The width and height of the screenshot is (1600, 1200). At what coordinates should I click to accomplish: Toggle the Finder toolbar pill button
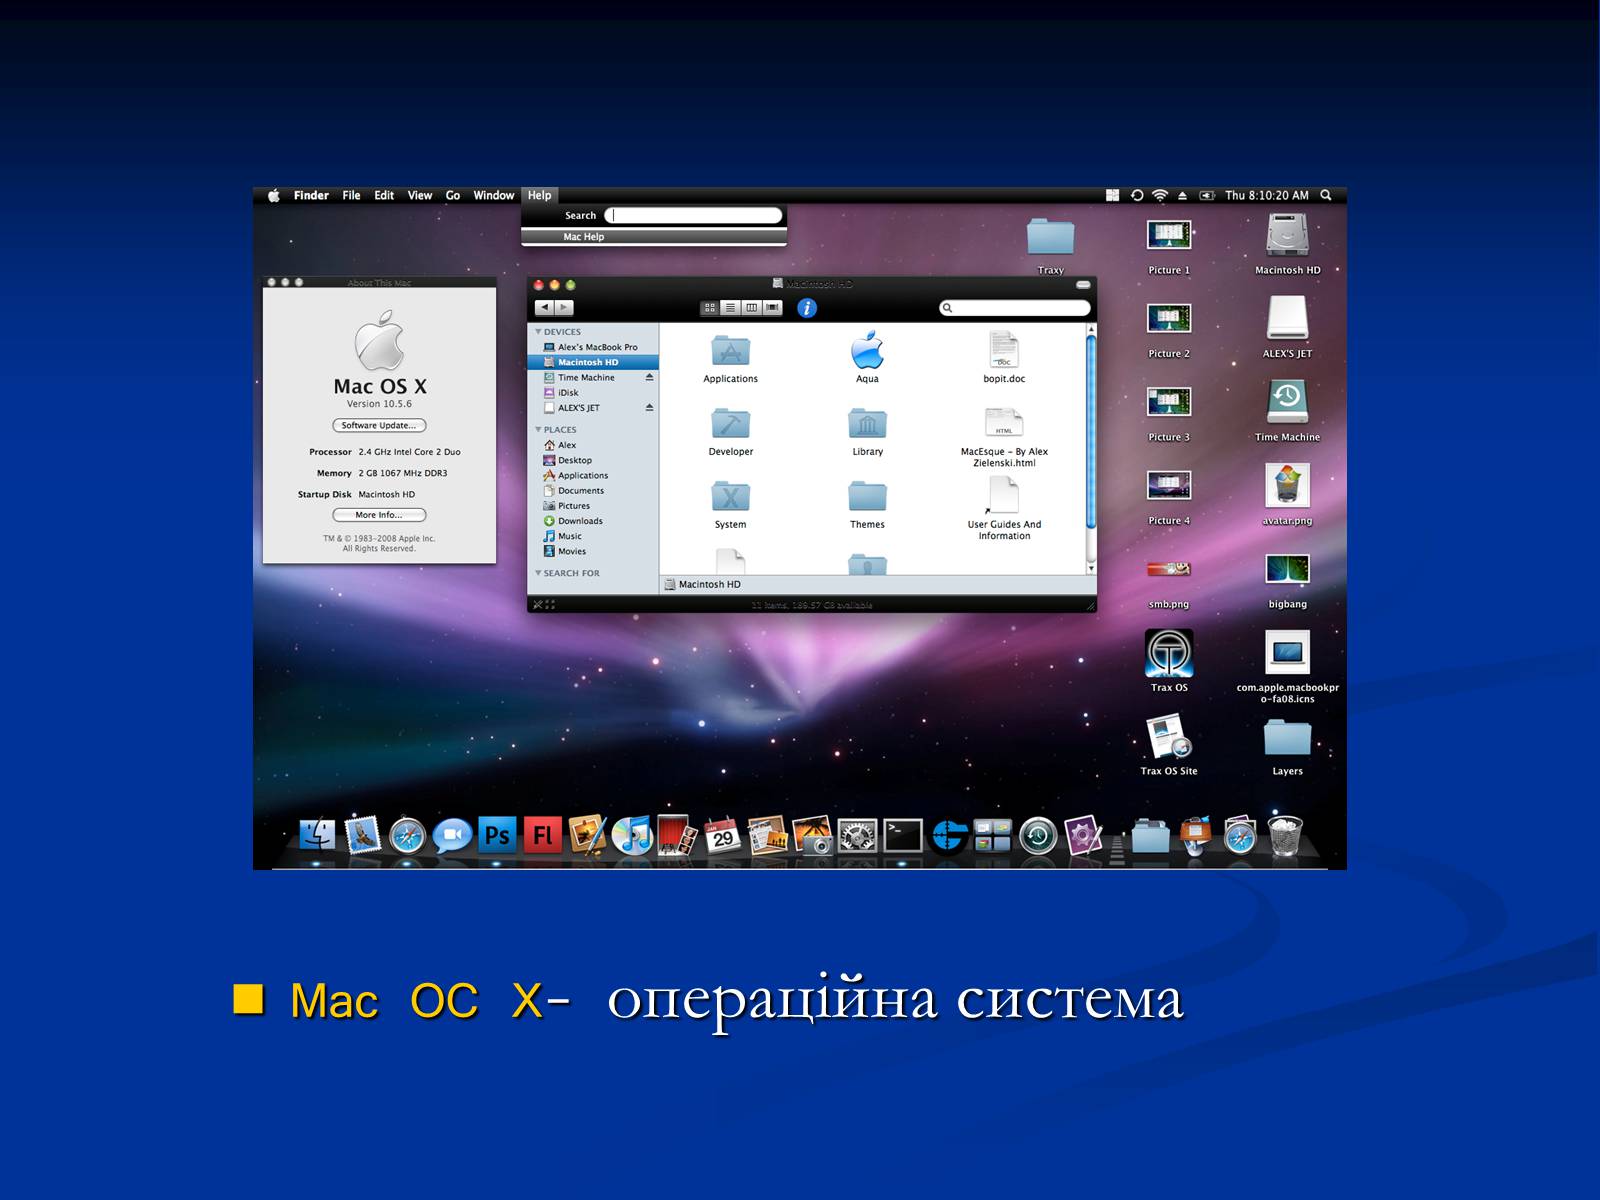[1083, 285]
